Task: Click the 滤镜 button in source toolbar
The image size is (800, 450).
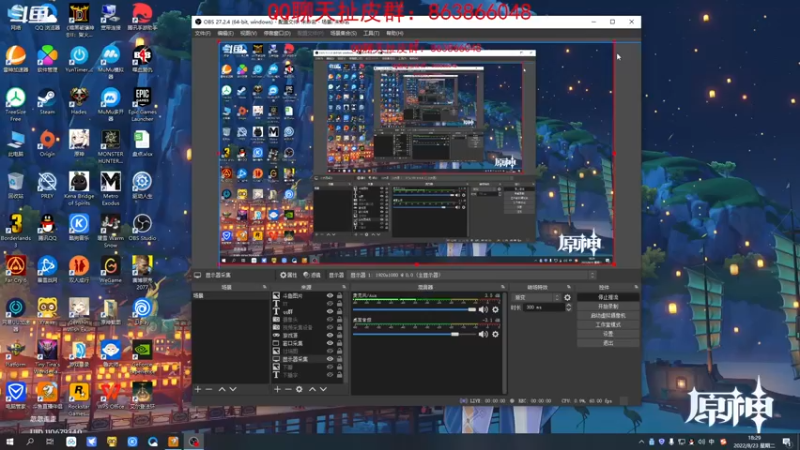Action: 312,275
